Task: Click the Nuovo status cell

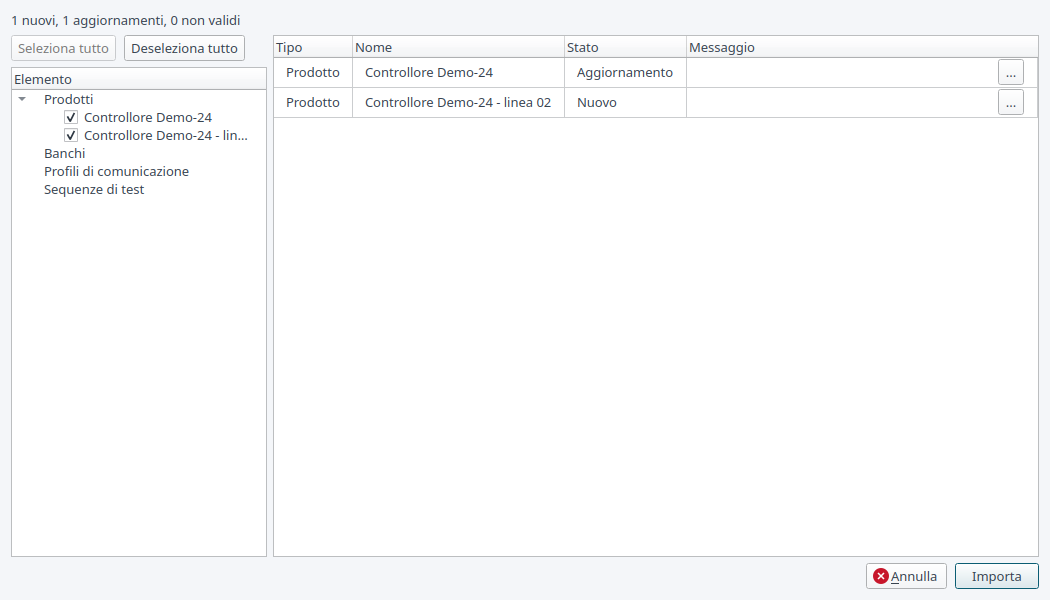Action: [625, 102]
